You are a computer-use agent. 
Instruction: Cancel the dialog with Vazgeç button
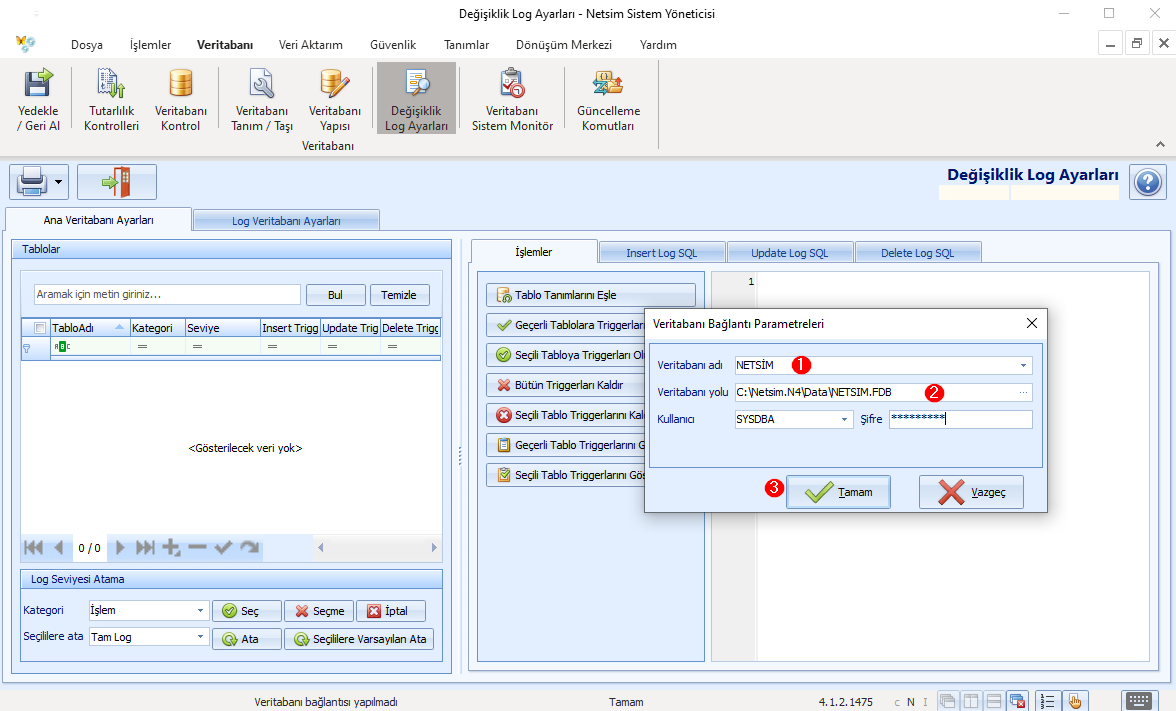click(x=971, y=492)
